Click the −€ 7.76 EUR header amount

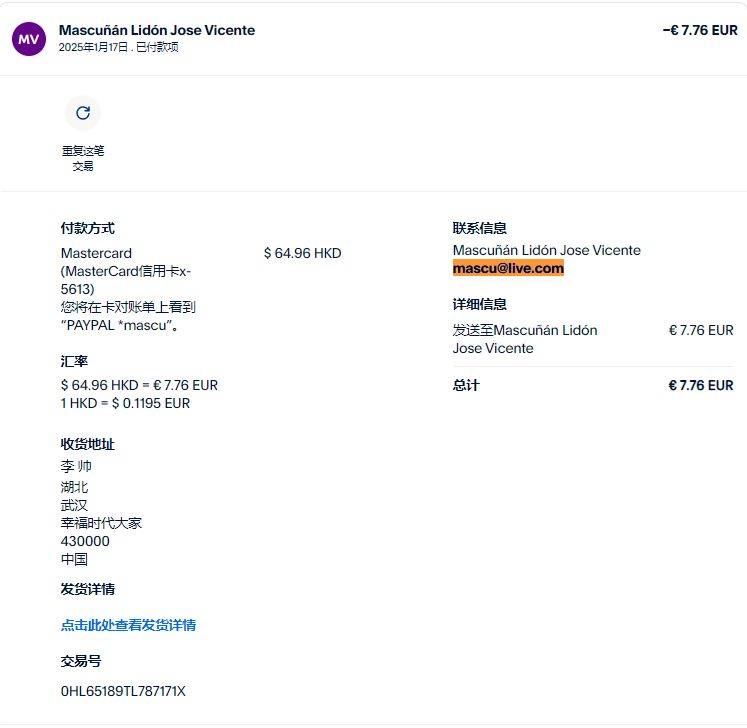699,30
